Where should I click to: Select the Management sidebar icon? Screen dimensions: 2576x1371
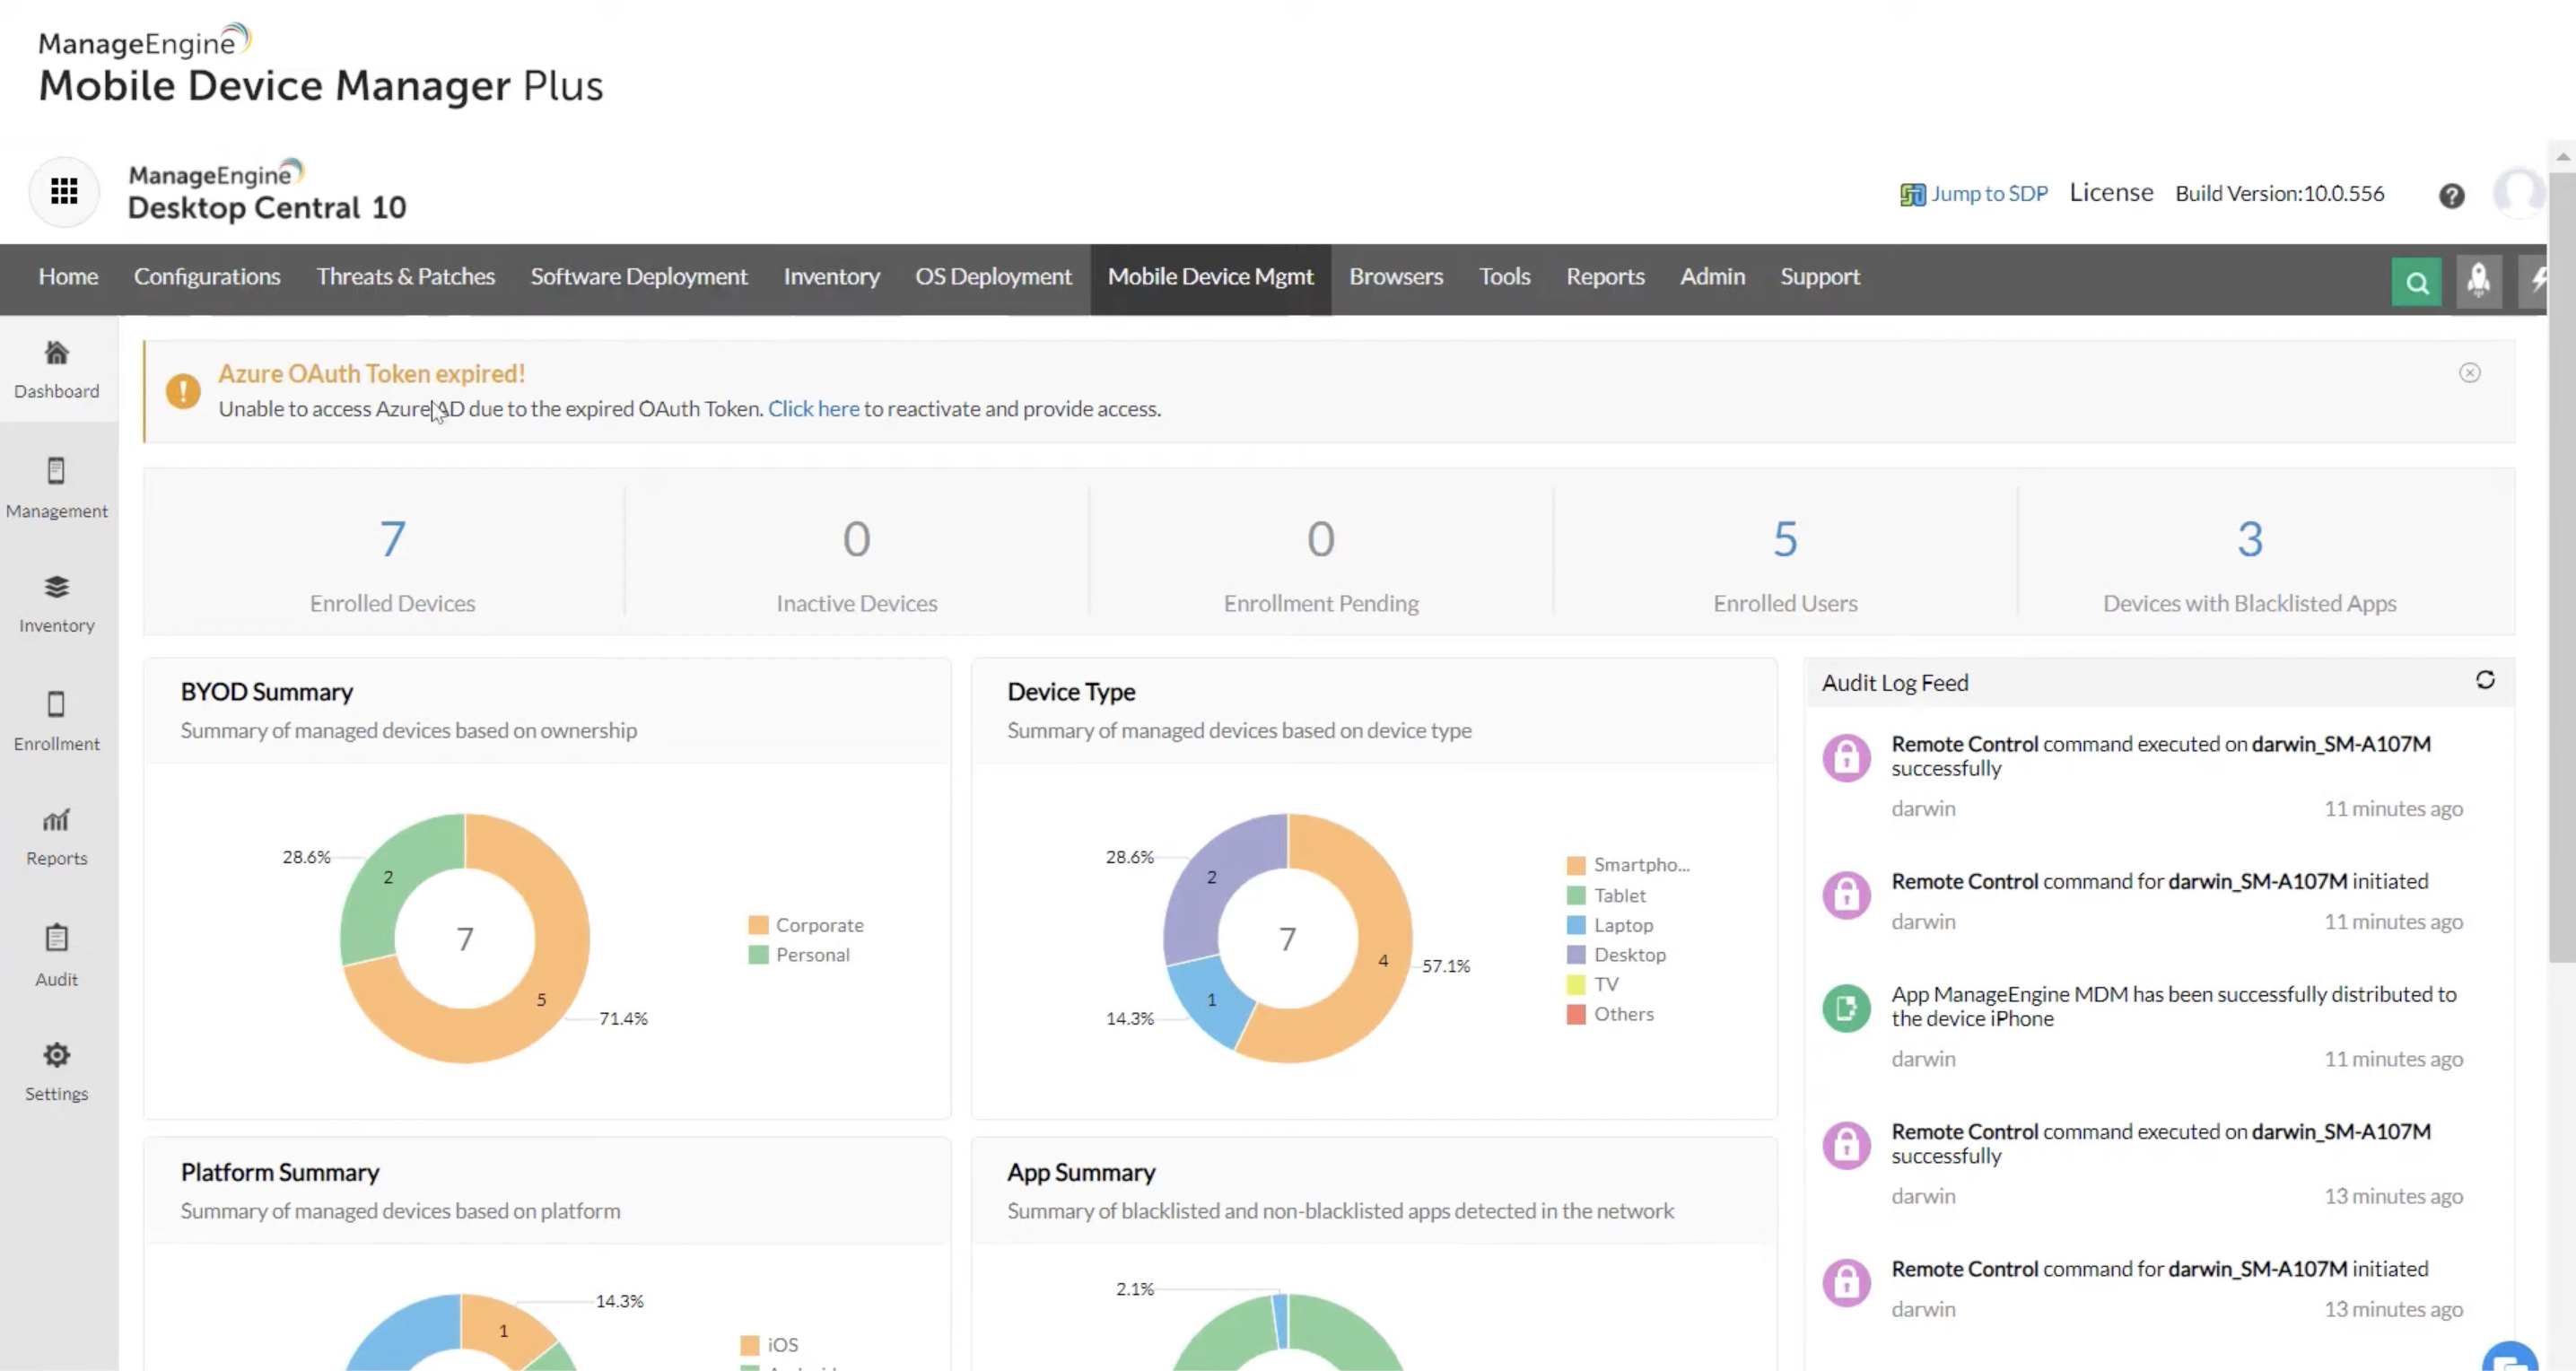click(56, 487)
